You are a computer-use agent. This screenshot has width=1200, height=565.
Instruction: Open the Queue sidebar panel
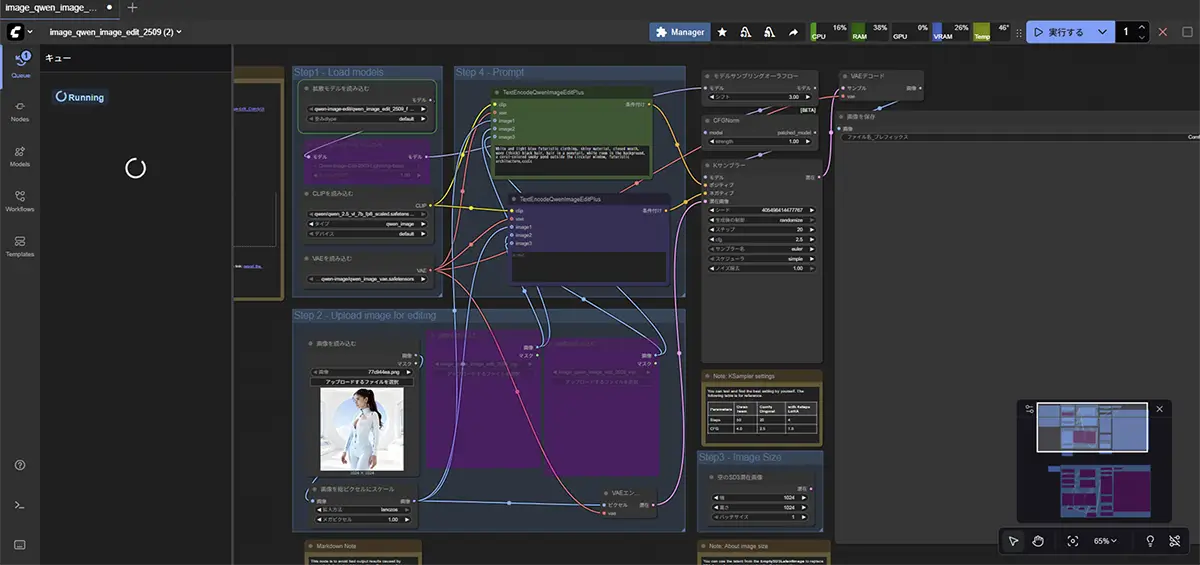19,64
